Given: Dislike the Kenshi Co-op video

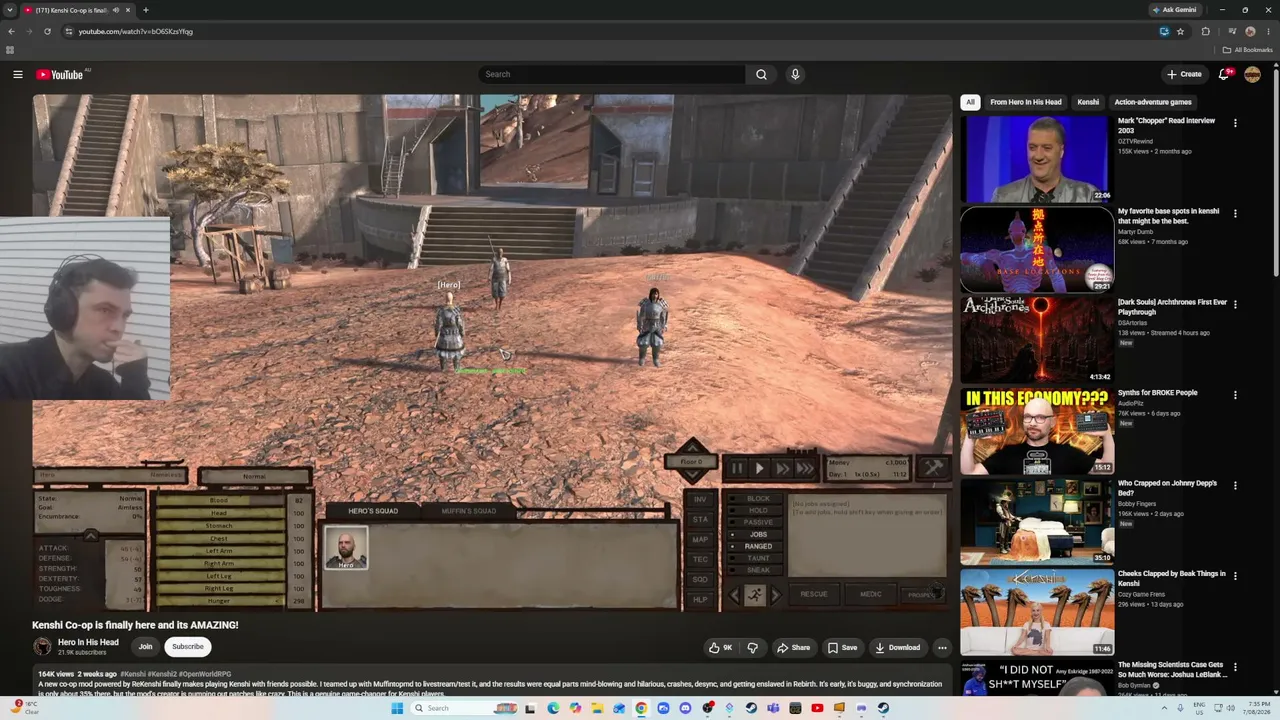Looking at the screenshot, I should pos(752,647).
